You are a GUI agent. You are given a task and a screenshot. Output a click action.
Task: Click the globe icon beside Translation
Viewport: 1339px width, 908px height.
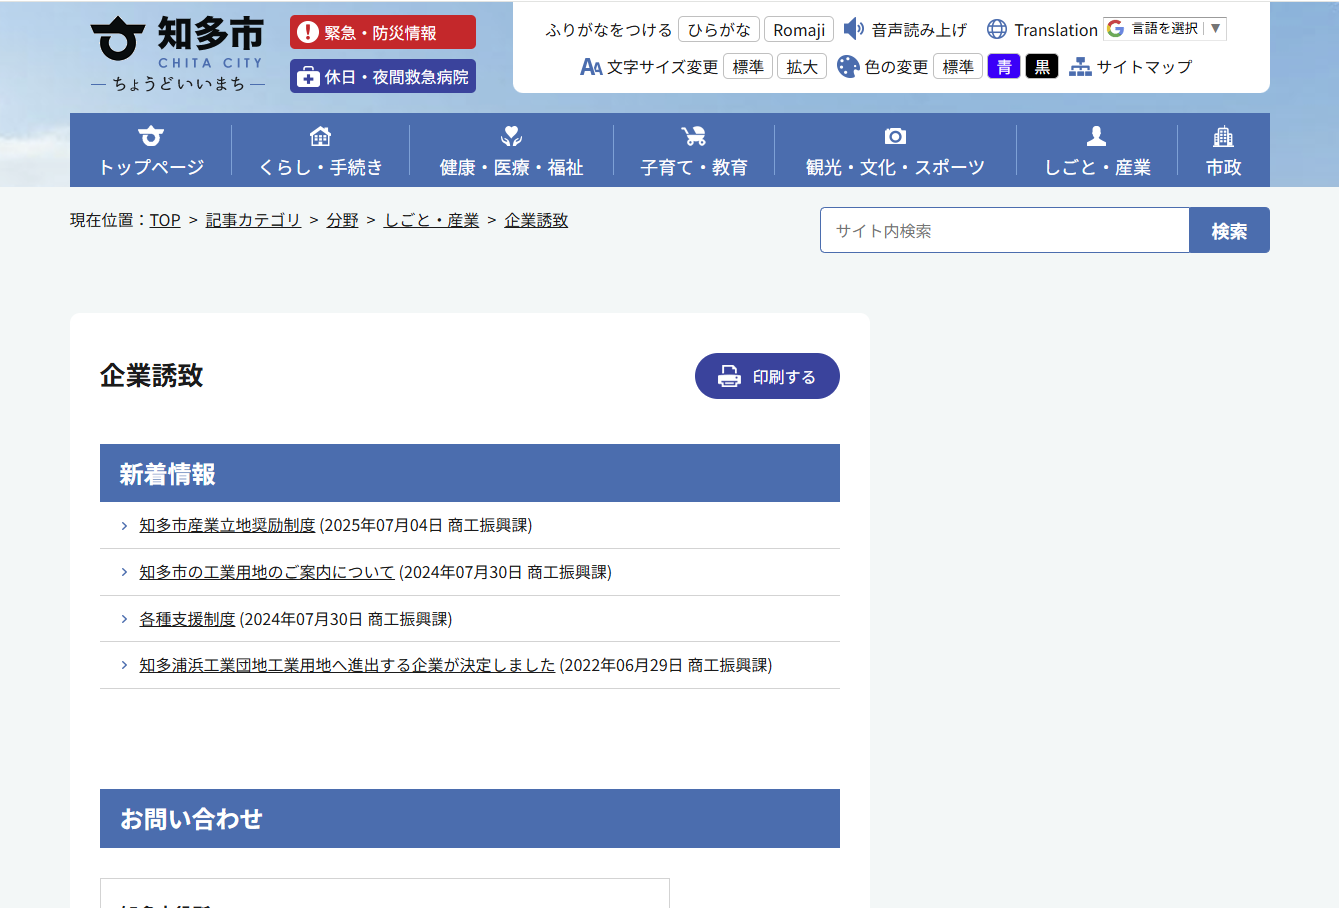(x=997, y=29)
